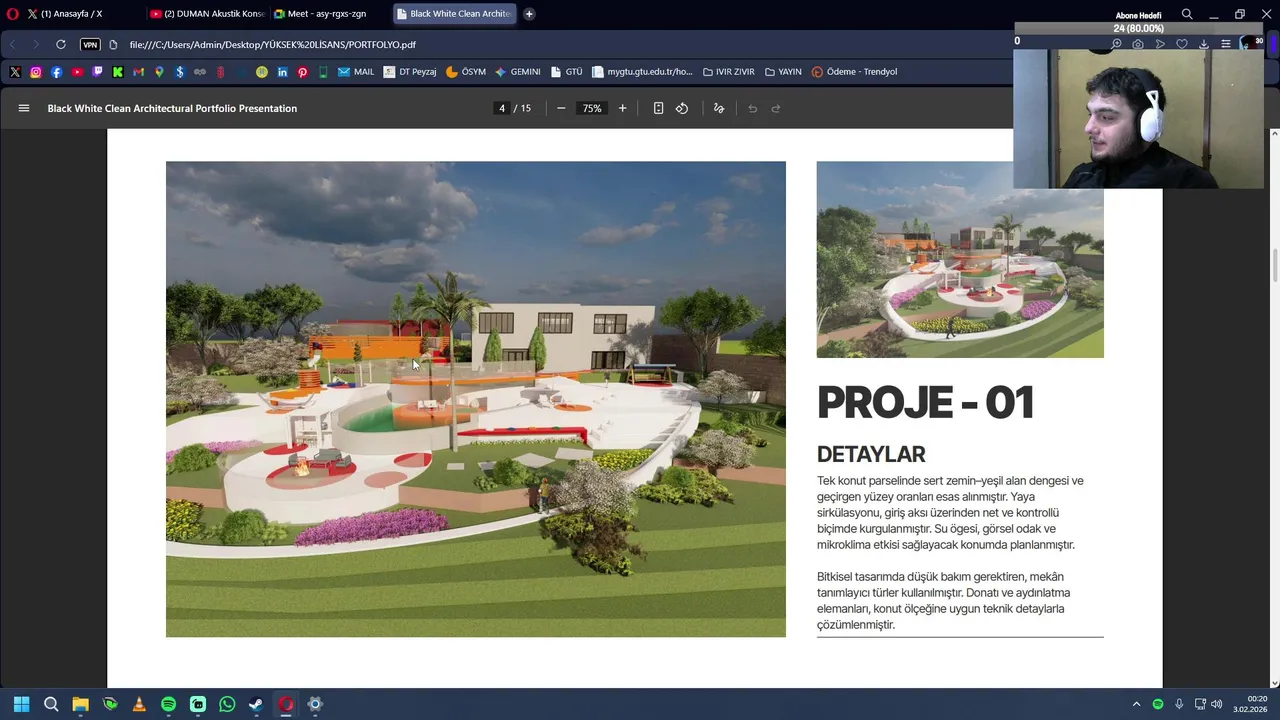Open WhatsApp from the taskbar
This screenshot has height=720, width=1280.
(227, 704)
